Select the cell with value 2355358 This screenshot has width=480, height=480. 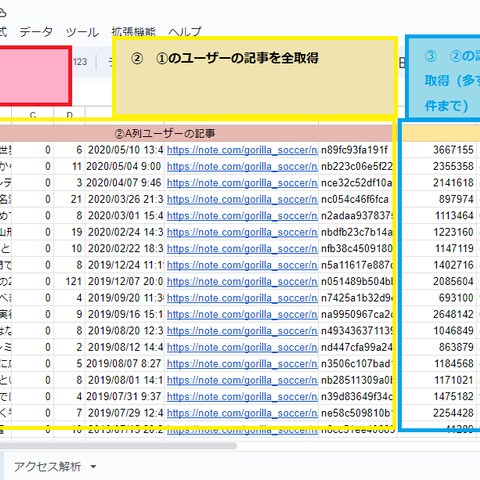click(x=438, y=166)
